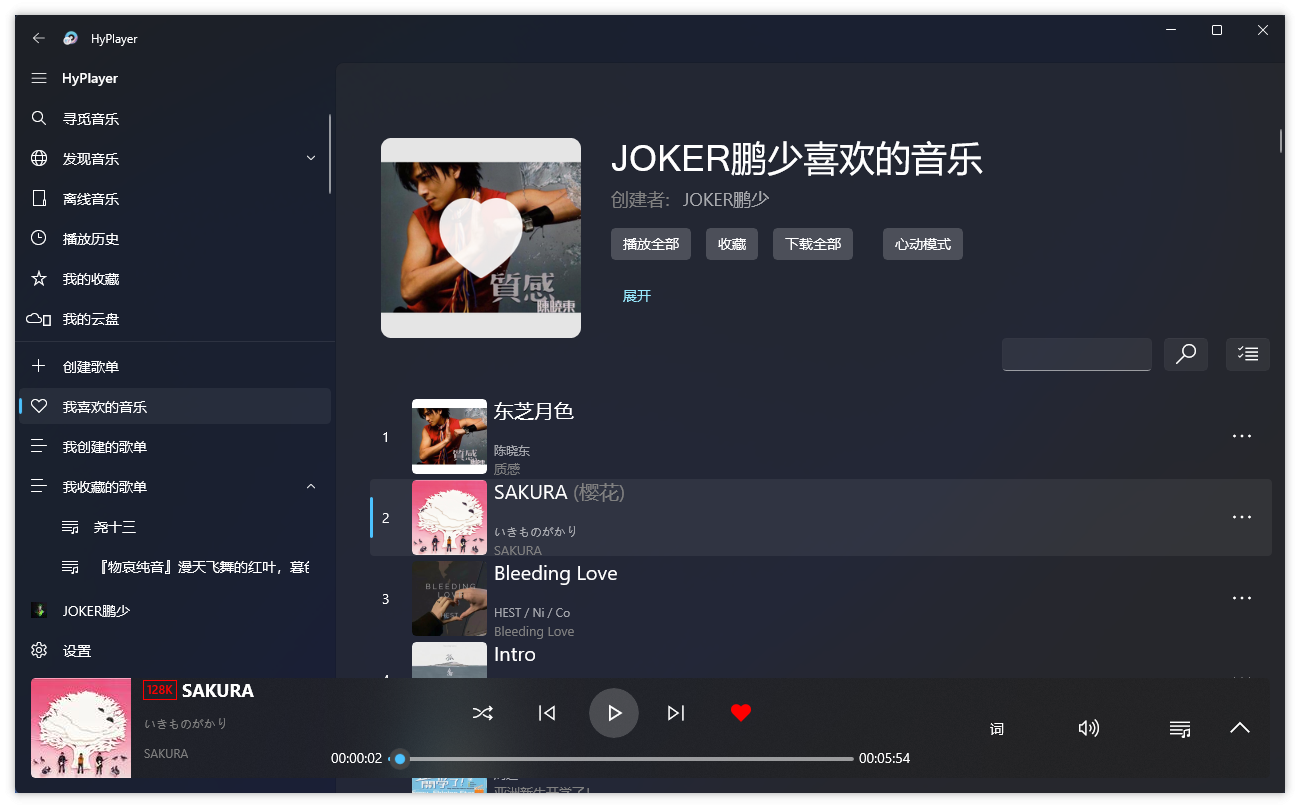Toggle lyrics with 词 button
The width and height of the screenshot is (1300, 808).
coord(997,729)
